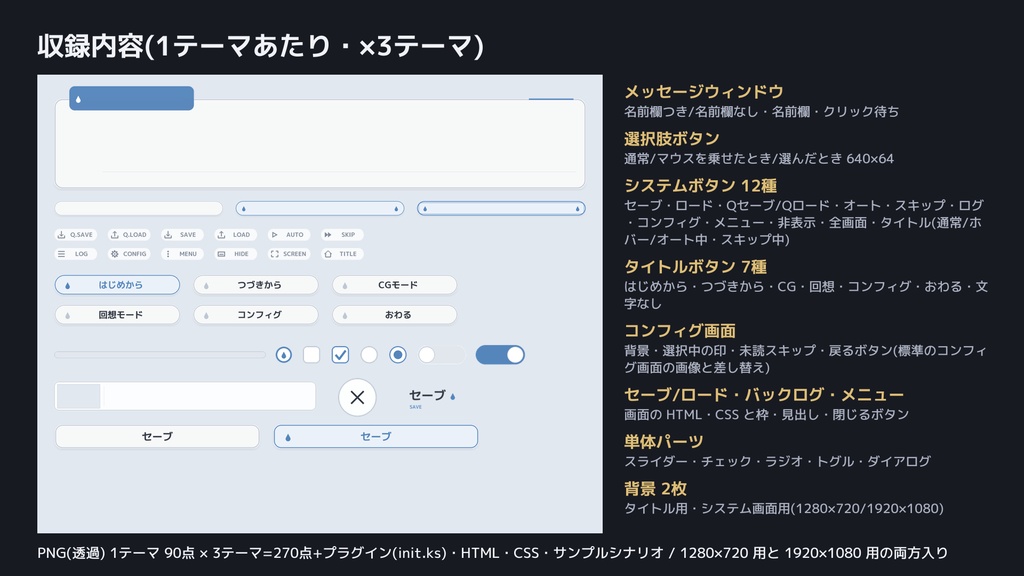Click the おわる title button
Viewport: 1024px width, 576px height.
(394, 315)
